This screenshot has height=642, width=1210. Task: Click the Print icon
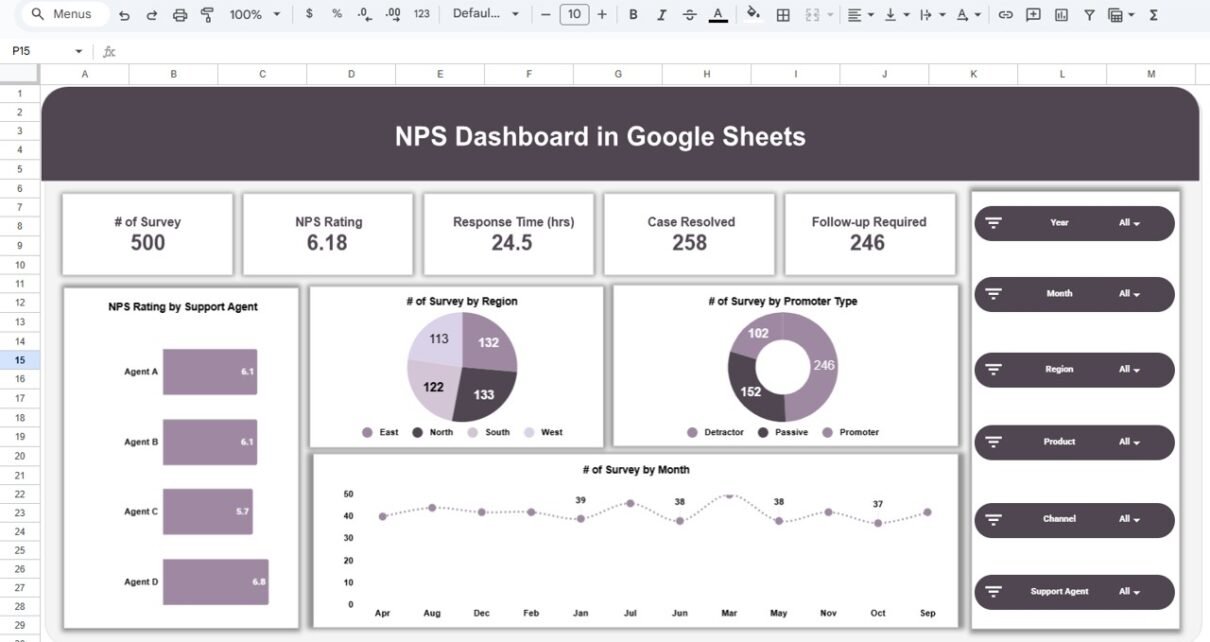tap(180, 15)
